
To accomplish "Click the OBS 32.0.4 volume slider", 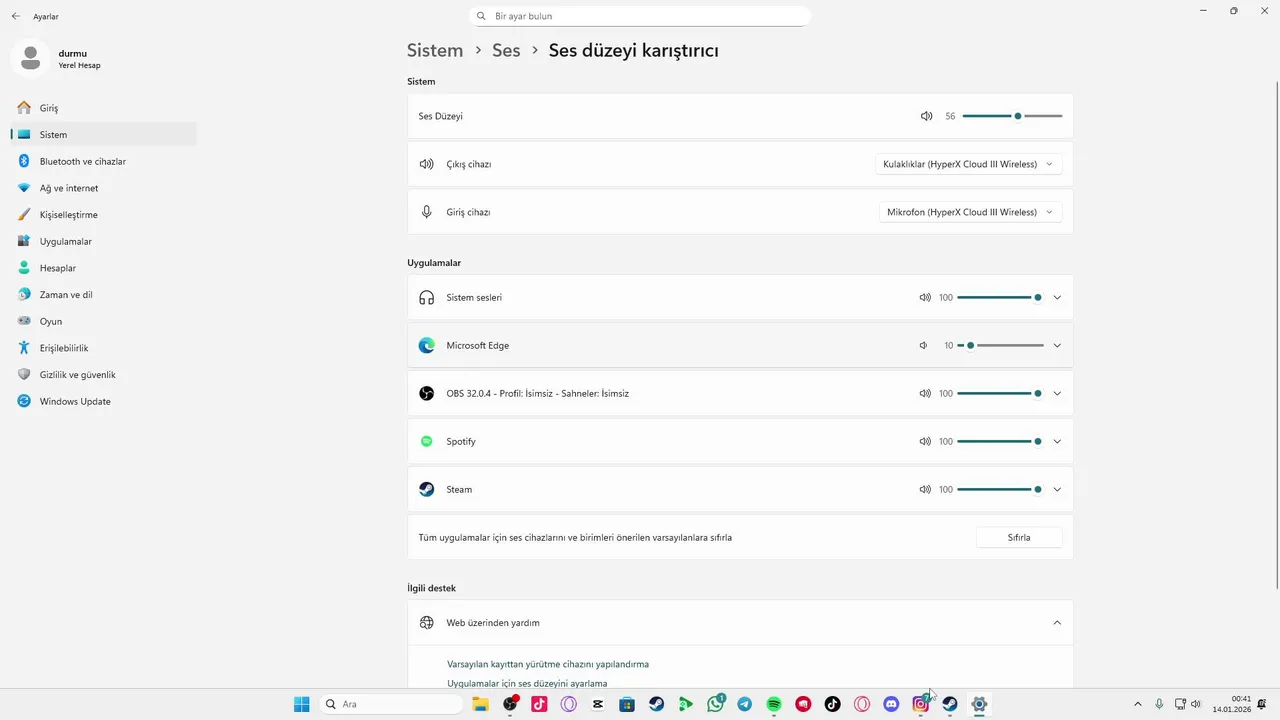I will [1000, 394].
